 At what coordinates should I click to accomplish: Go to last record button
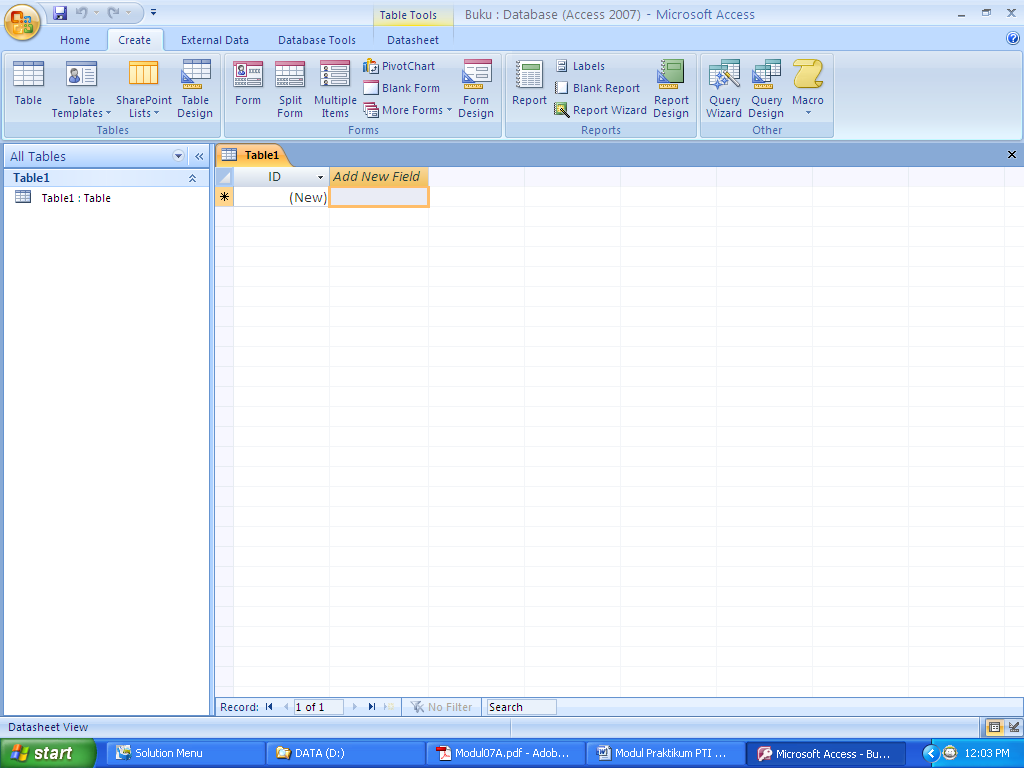[x=372, y=707]
